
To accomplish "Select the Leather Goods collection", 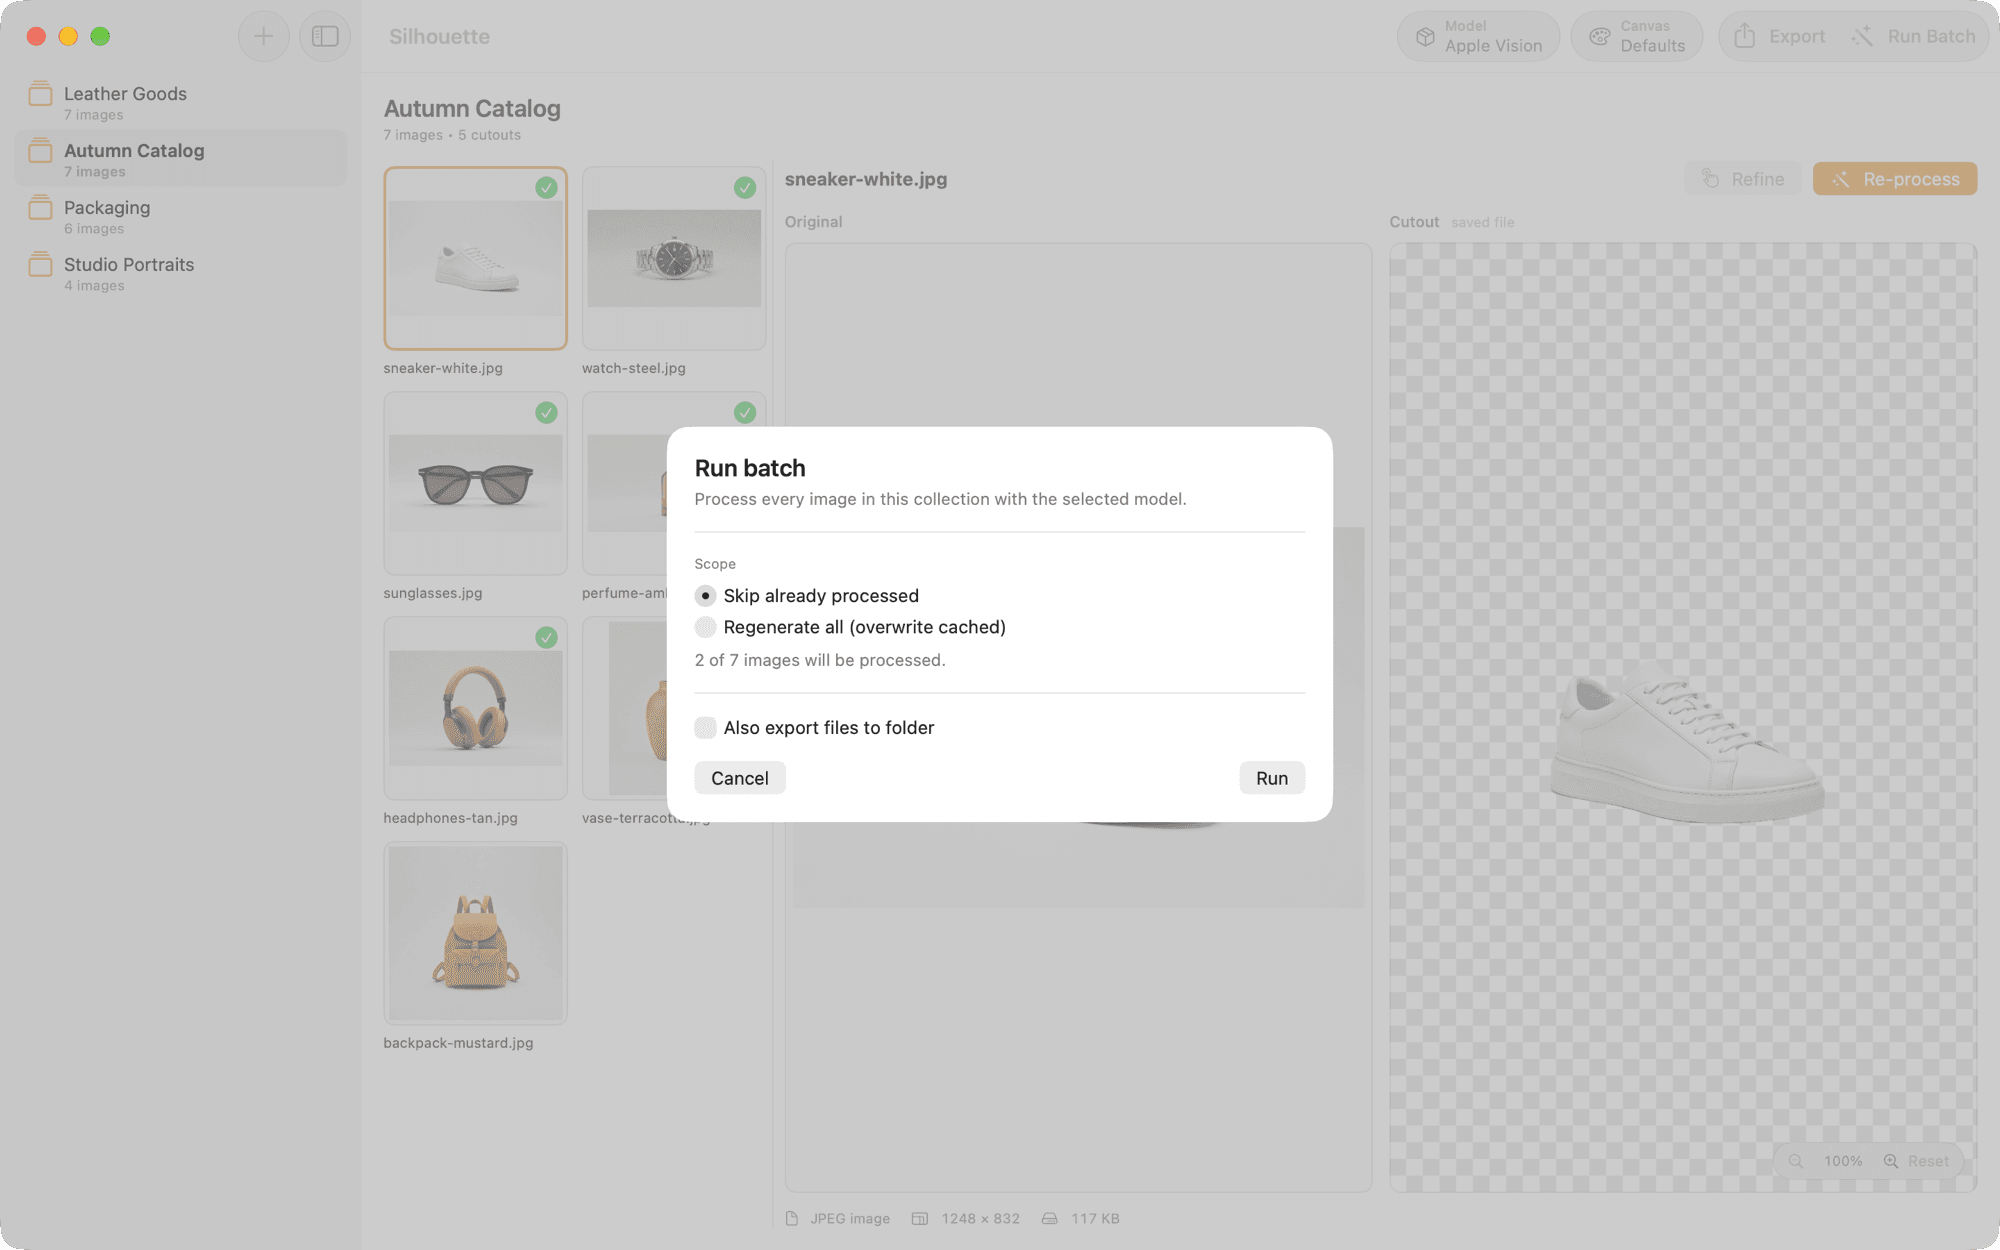I will coord(180,102).
